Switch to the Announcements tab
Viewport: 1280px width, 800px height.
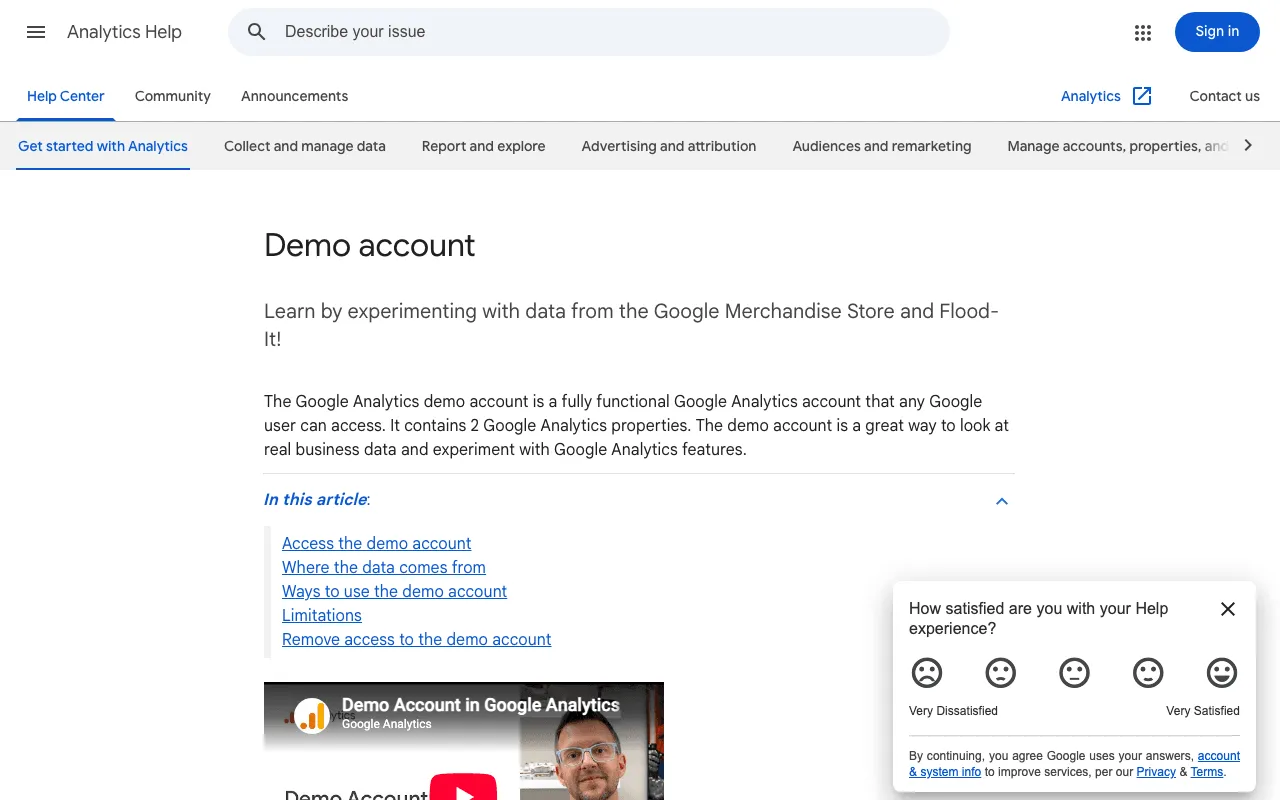click(x=295, y=96)
